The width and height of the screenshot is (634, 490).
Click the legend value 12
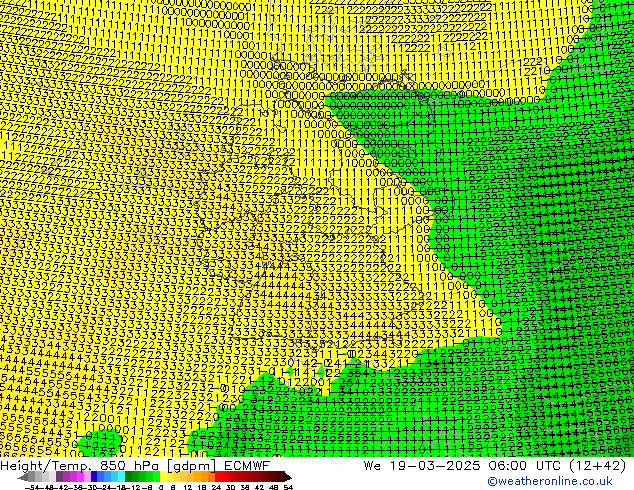[x=188, y=487]
